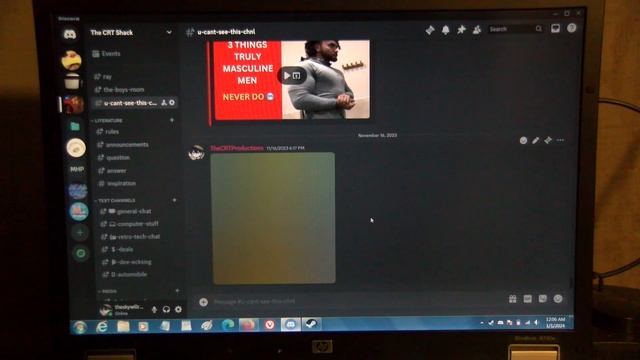640x360 pixels.
Task: Open the general-chat channel
Action: (126, 211)
